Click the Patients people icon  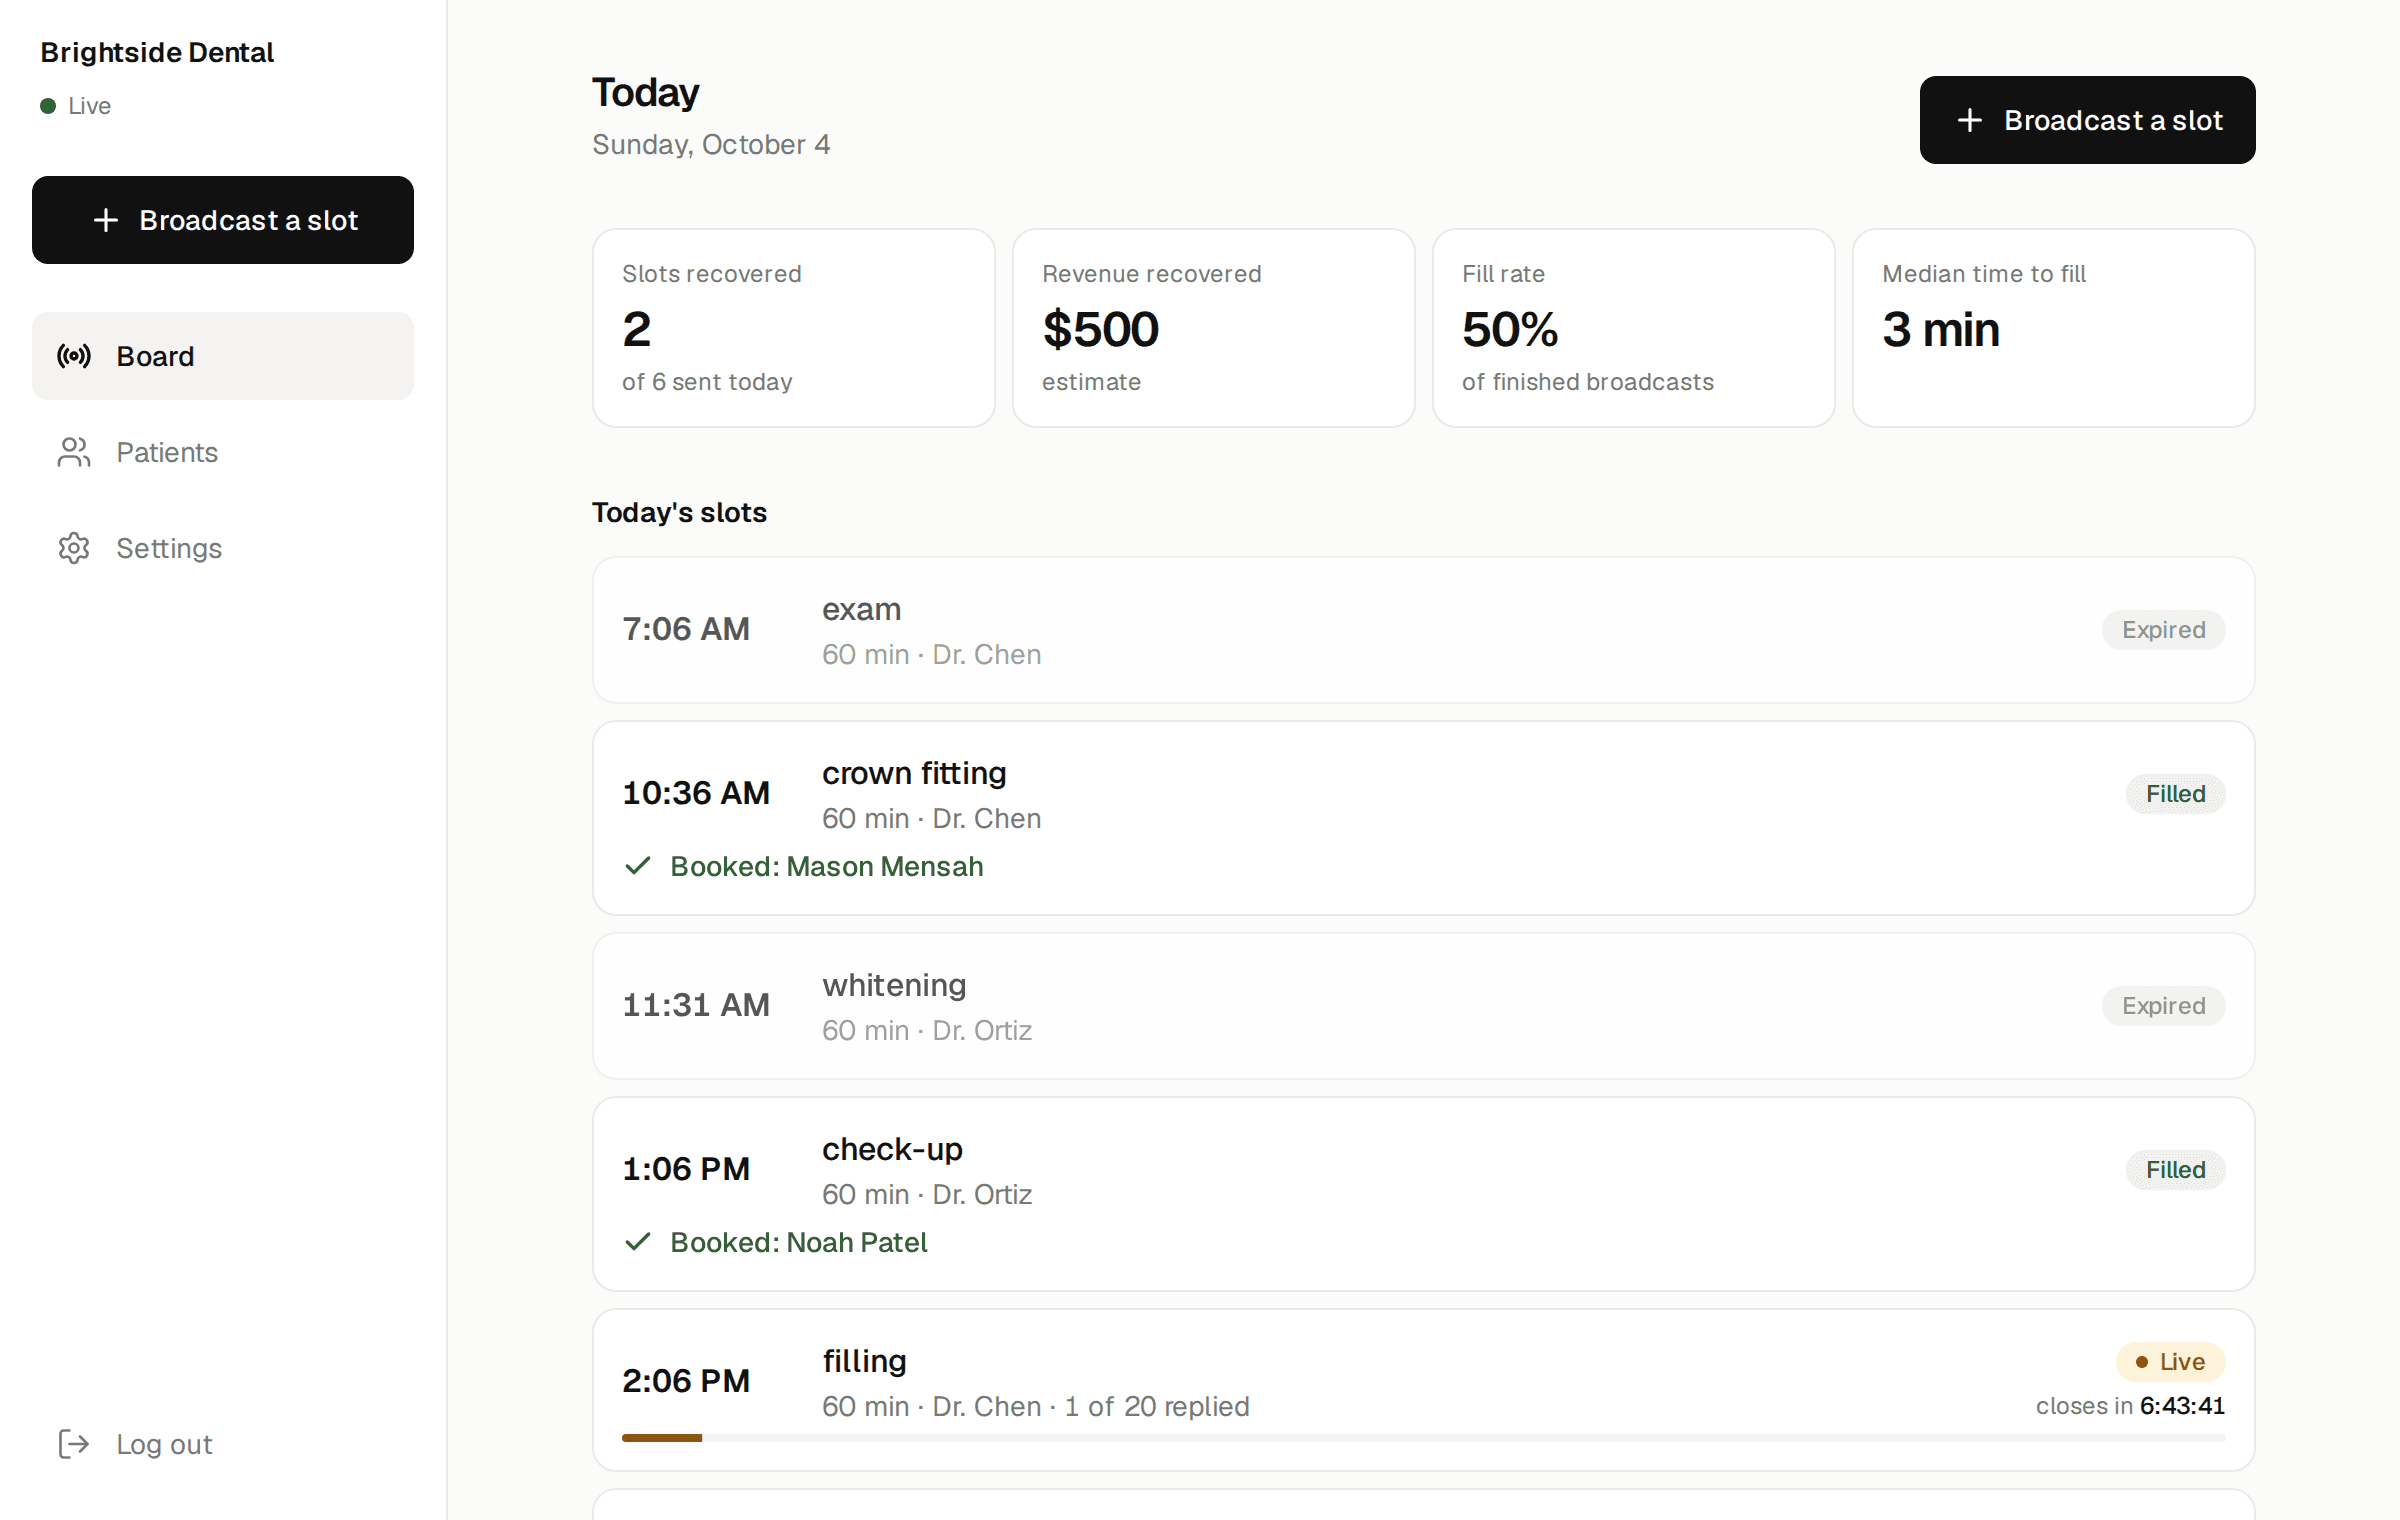pos(74,452)
